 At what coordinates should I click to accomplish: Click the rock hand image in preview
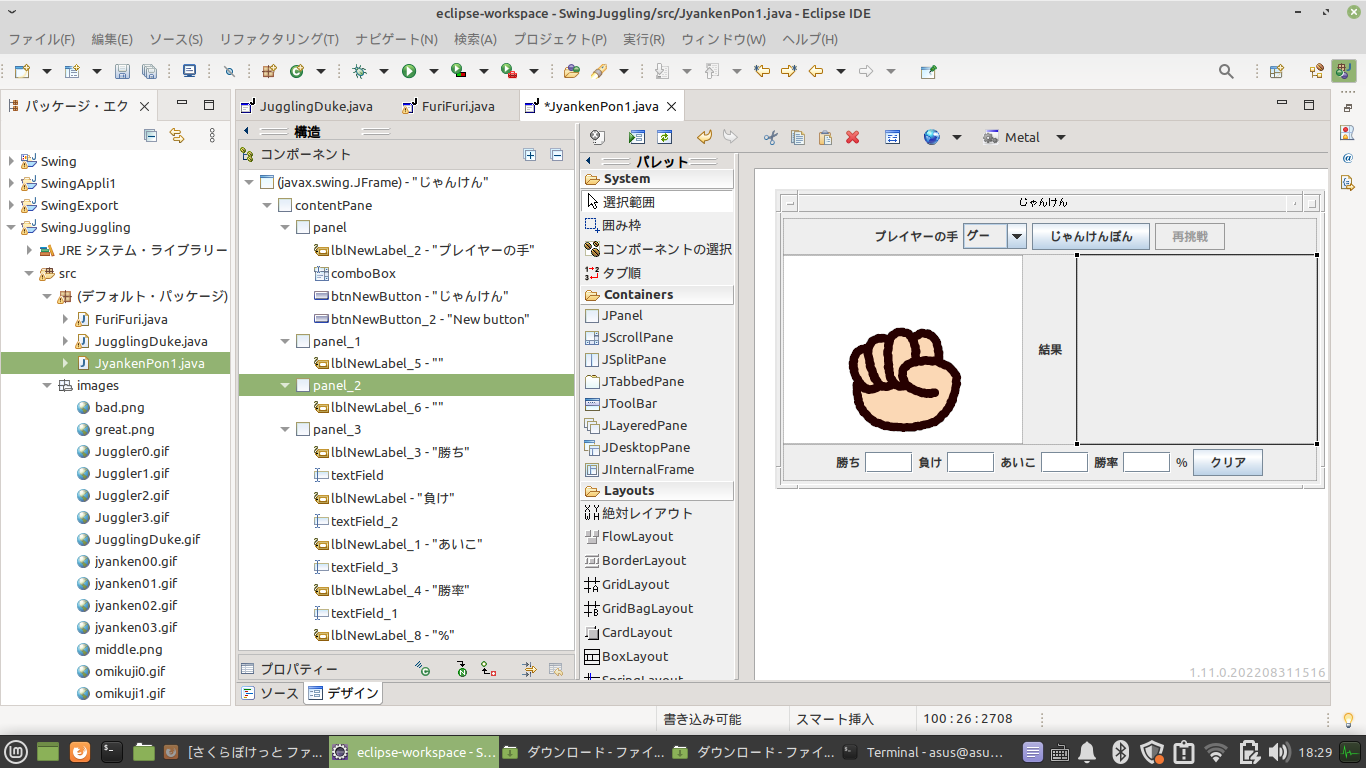(x=903, y=381)
